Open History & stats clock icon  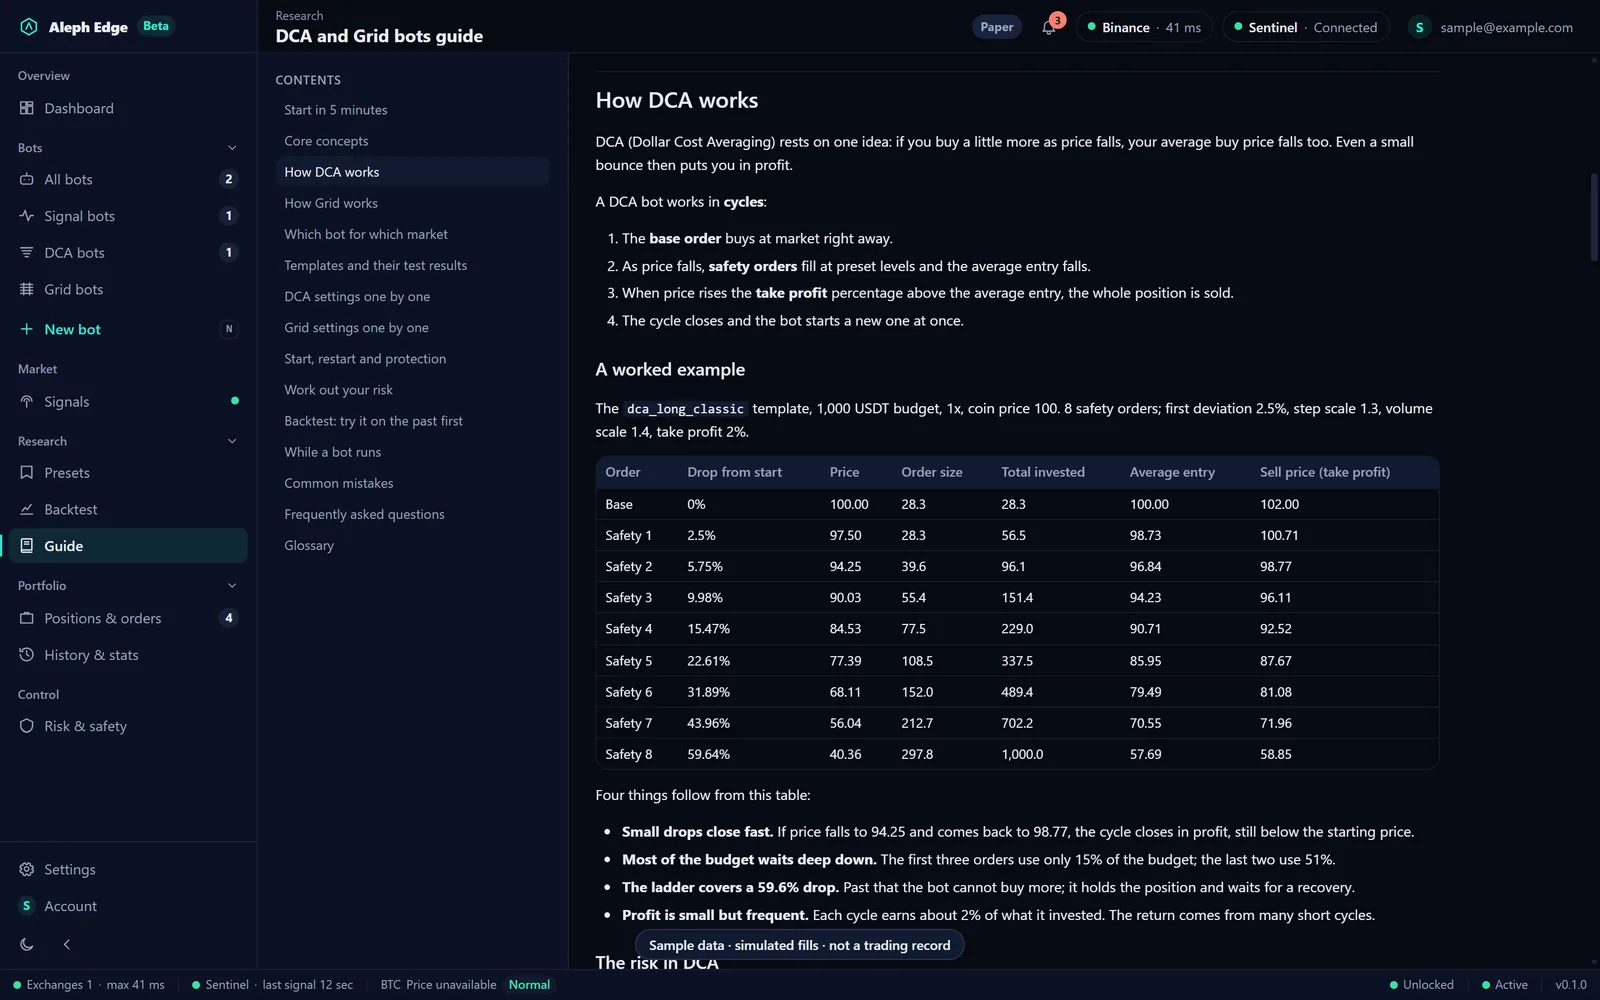pyautogui.click(x=27, y=655)
